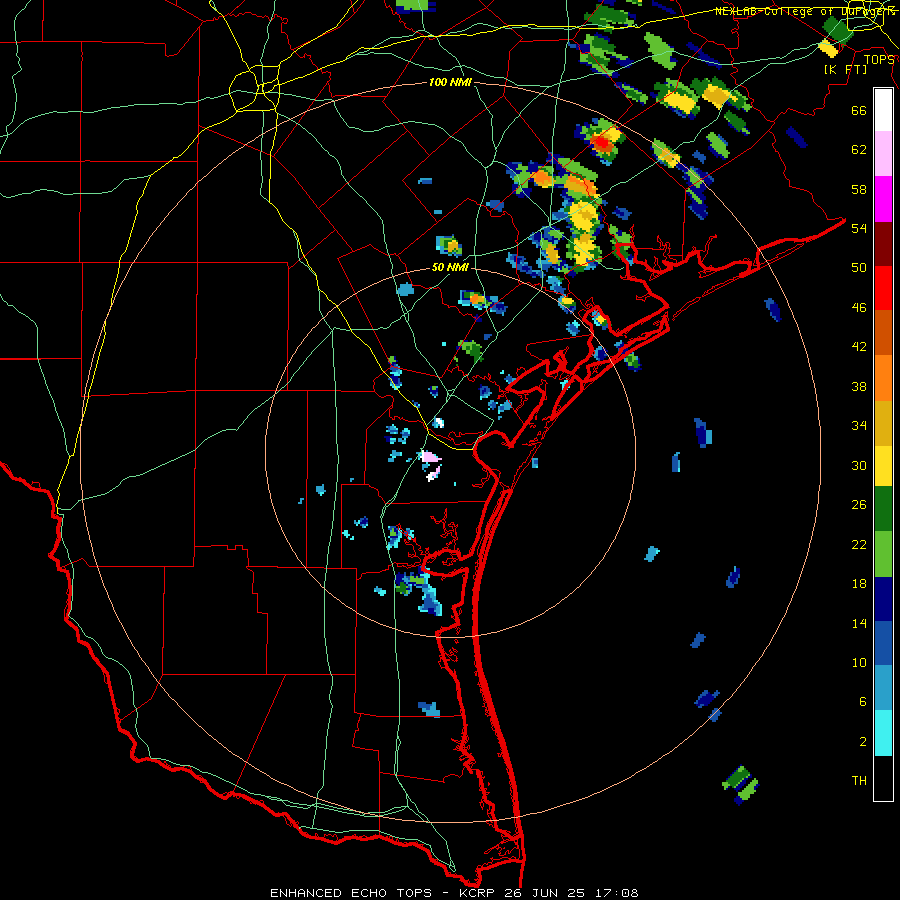Click the yellow swatch between 30 and 34
Viewport: 900px width, 900px height.
click(x=883, y=466)
